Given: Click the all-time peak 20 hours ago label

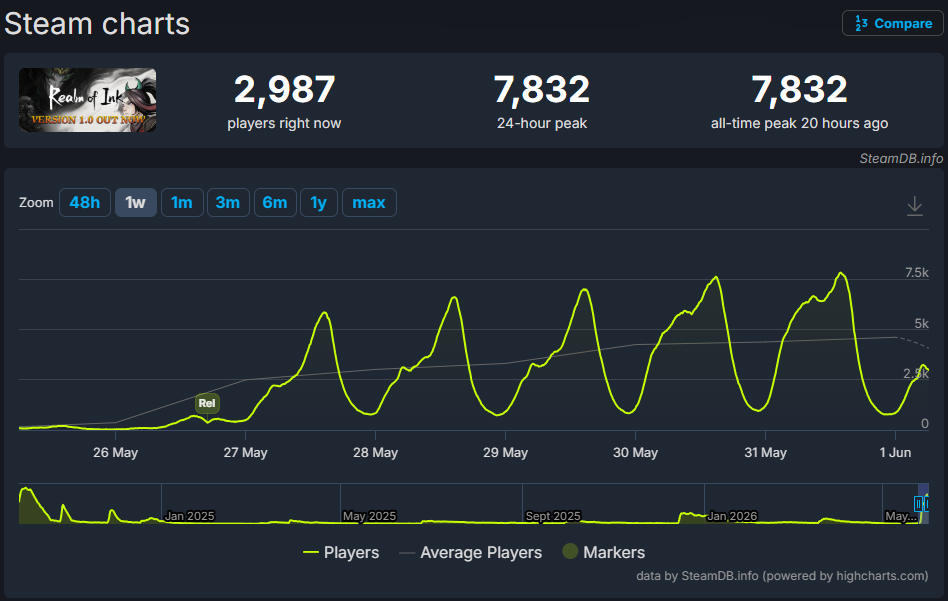Looking at the screenshot, I should pyautogui.click(x=799, y=123).
